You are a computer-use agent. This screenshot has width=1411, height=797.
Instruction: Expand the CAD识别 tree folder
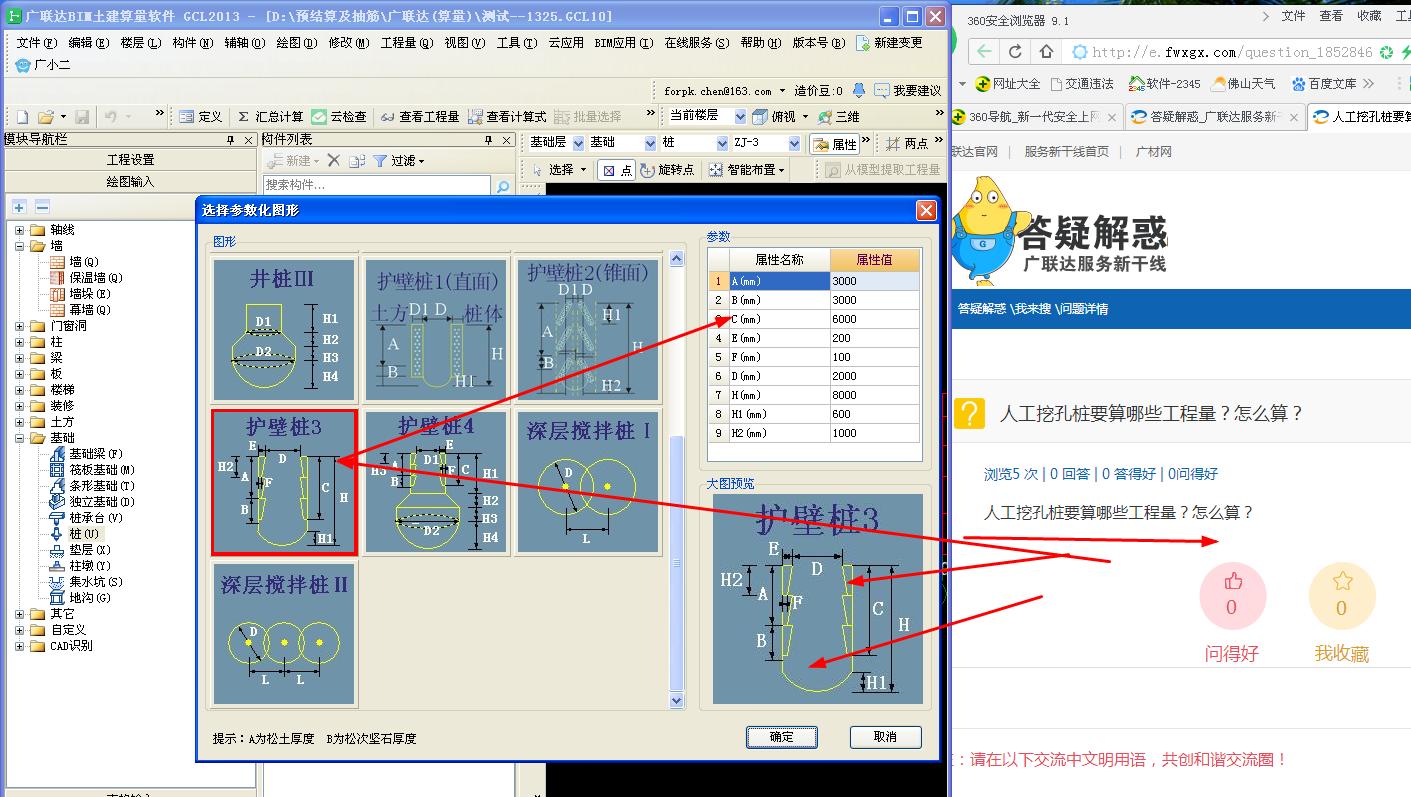pos(20,646)
